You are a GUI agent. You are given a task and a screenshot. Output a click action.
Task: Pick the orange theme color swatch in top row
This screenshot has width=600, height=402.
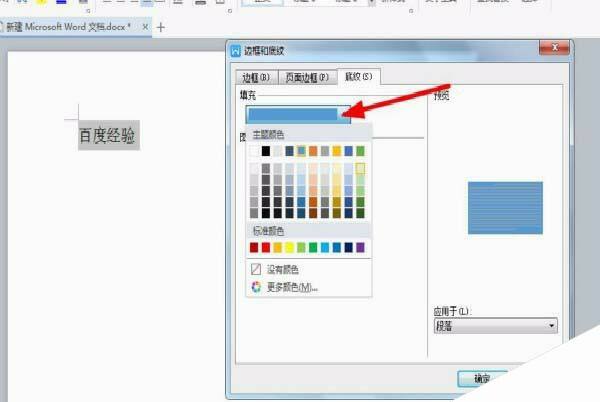(x=313, y=151)
